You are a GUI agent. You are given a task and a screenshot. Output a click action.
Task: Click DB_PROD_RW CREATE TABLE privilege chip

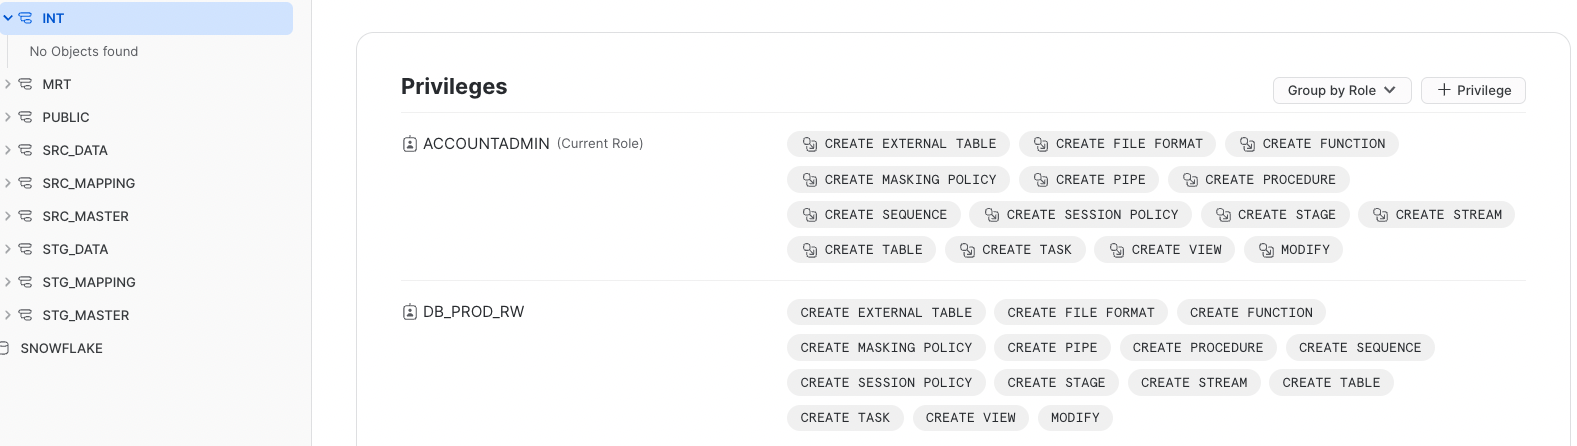[1331, 383]
